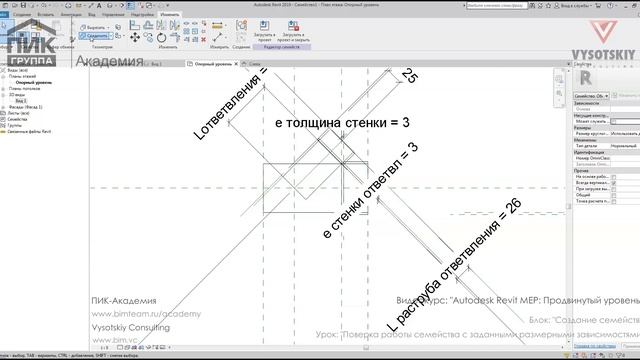Click the Save icon in quick access toolbar

(23, 5)
